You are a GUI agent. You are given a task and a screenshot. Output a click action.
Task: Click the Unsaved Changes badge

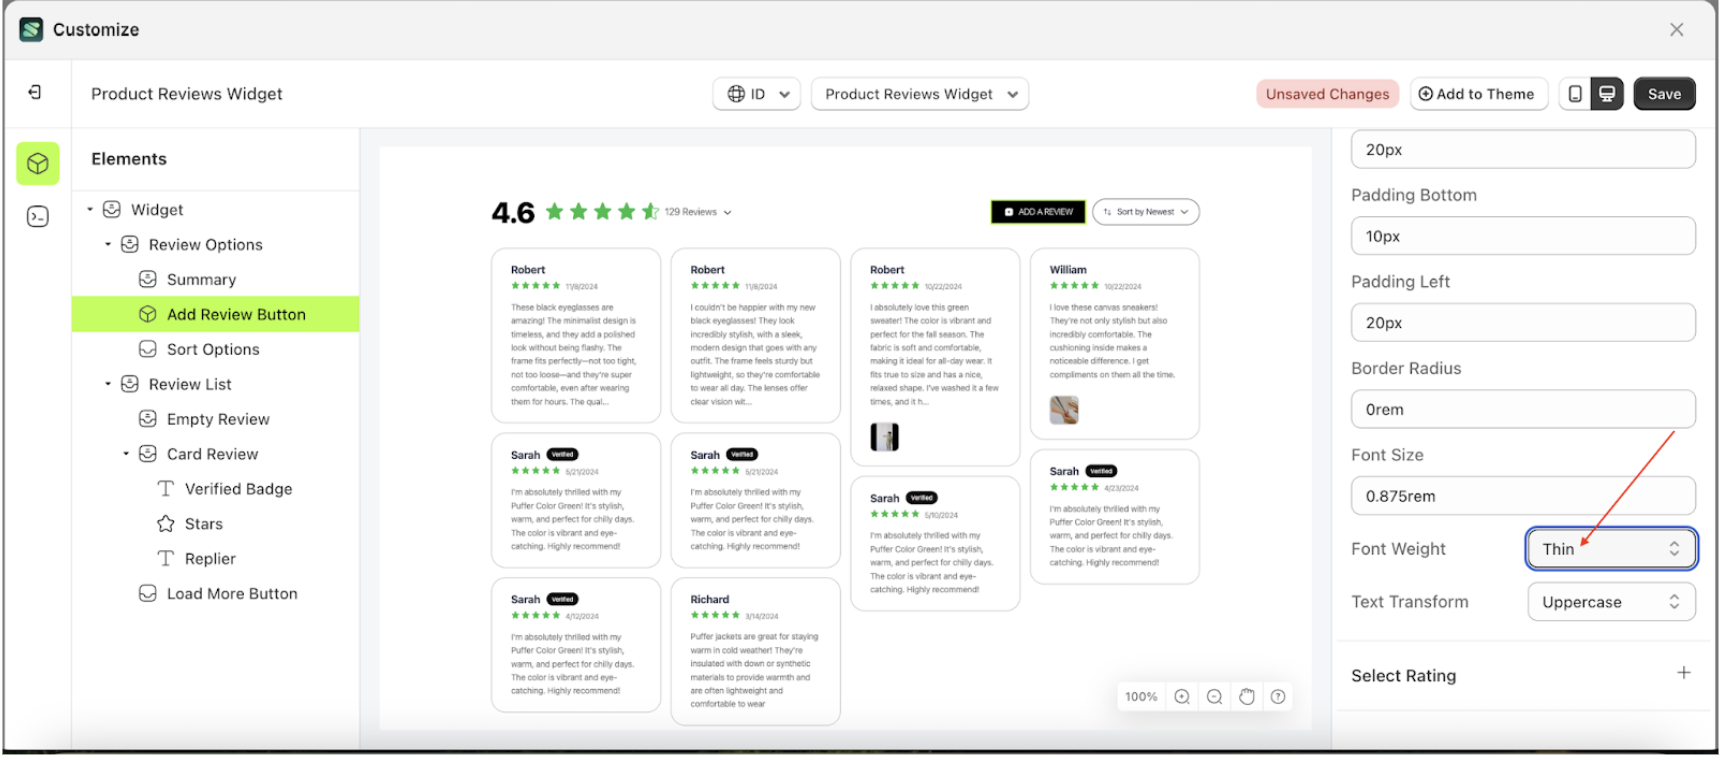pyautogui.click(x=1327, y=94)
